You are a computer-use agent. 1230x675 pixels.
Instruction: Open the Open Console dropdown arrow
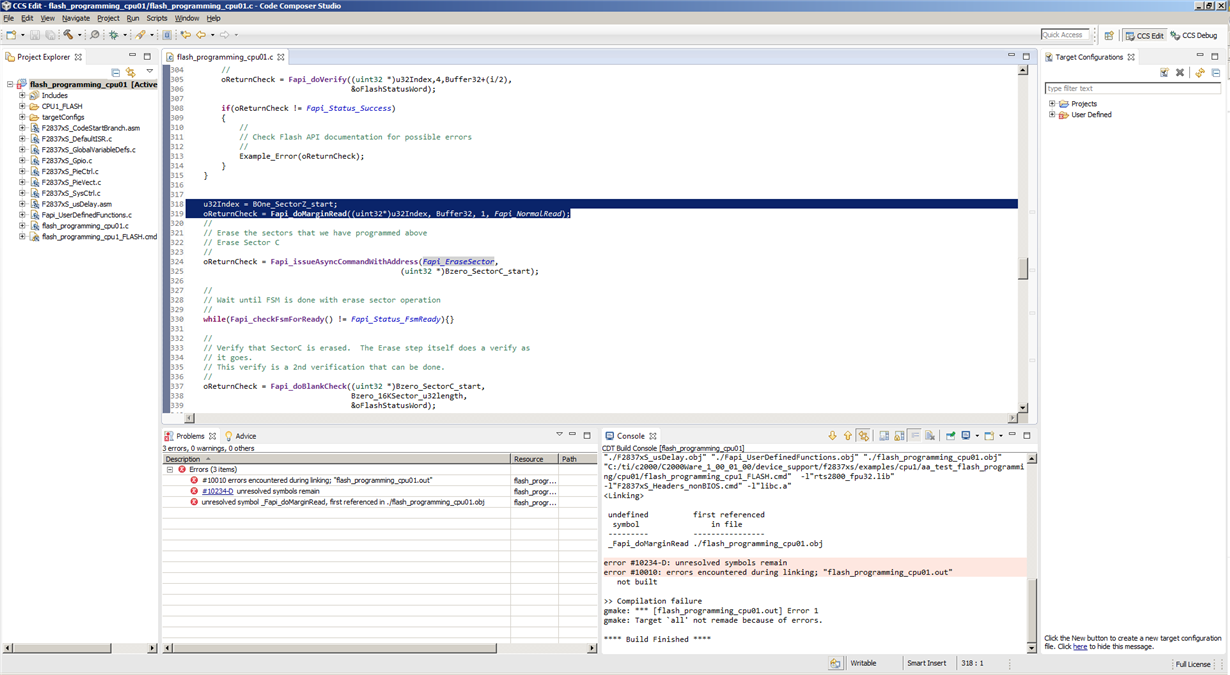click(x=1001, y=436)
